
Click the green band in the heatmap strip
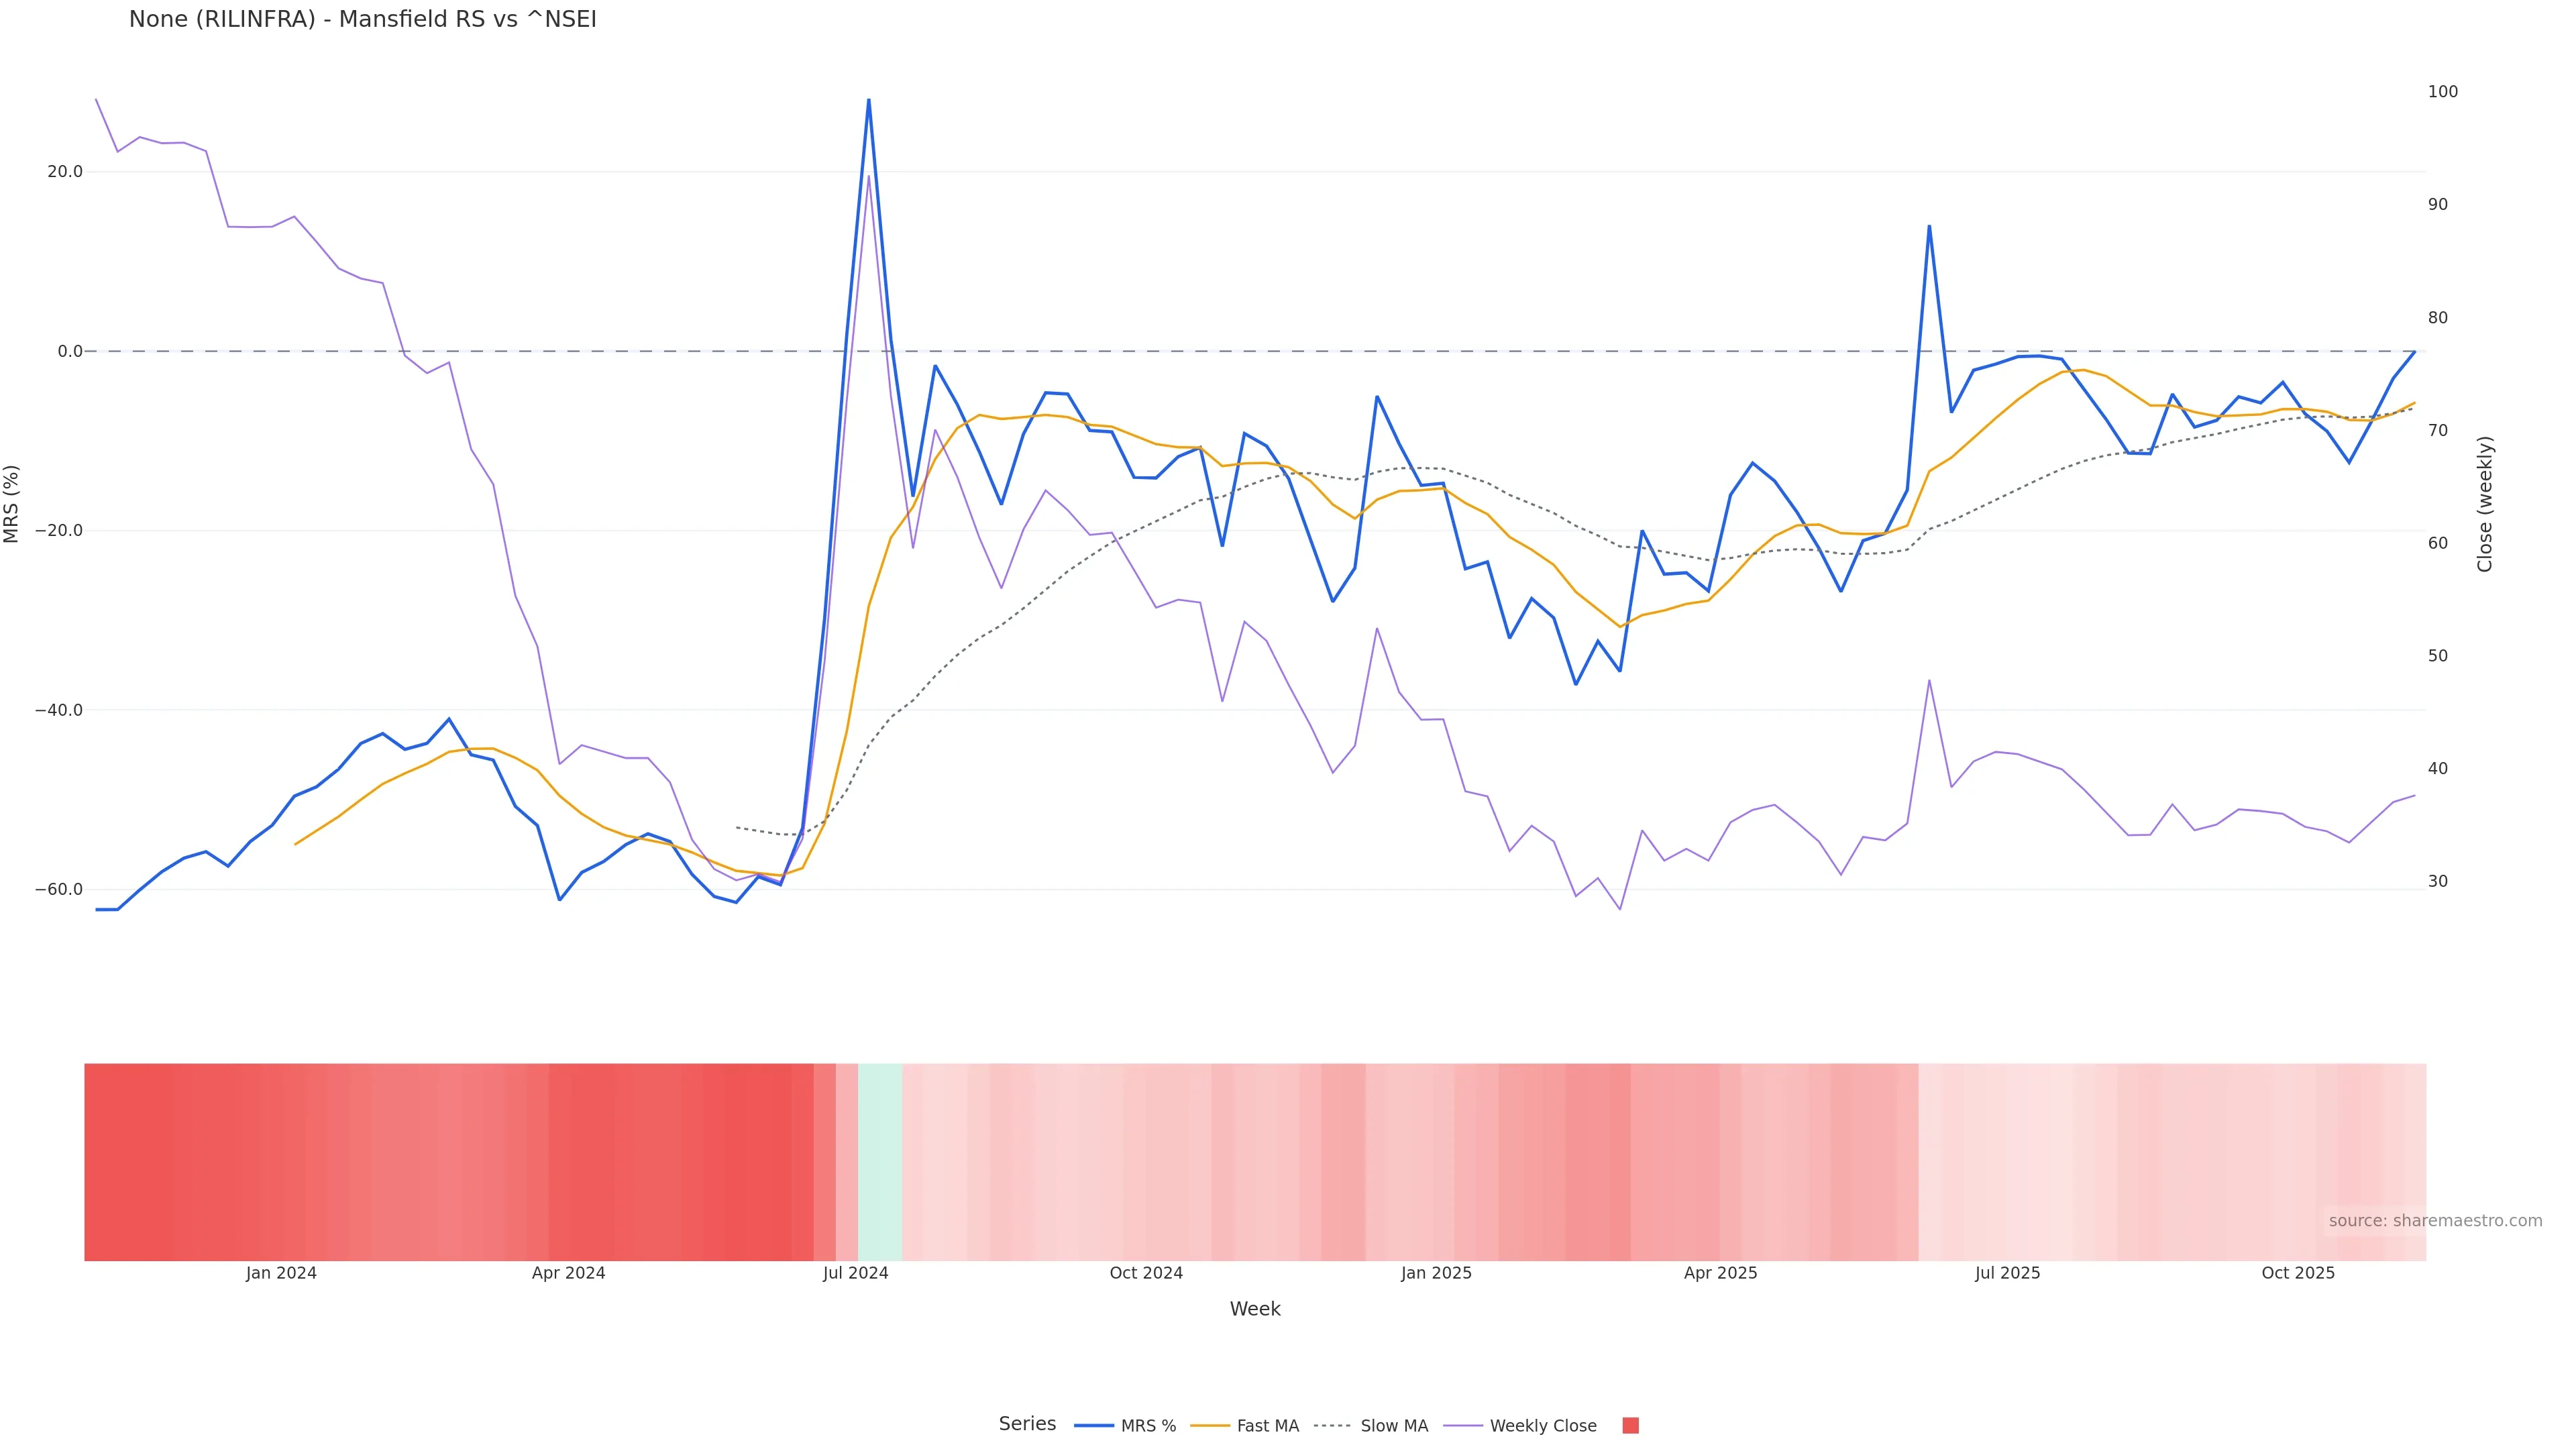pyautogui.click(x=880, y=1162)
